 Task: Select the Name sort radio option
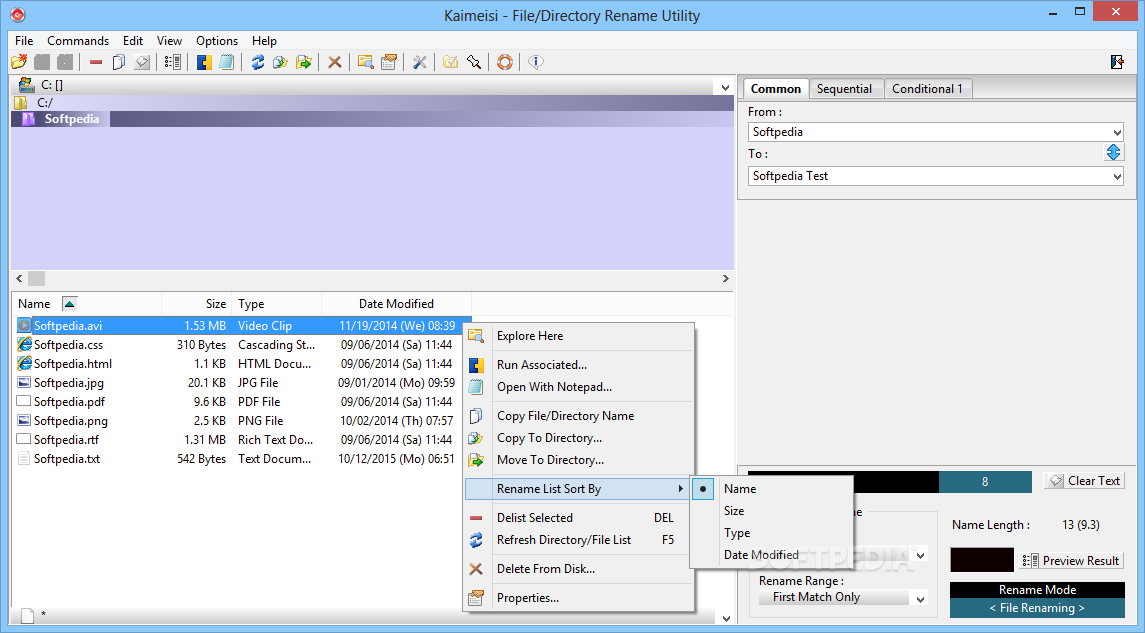click(x=702, y=488)
